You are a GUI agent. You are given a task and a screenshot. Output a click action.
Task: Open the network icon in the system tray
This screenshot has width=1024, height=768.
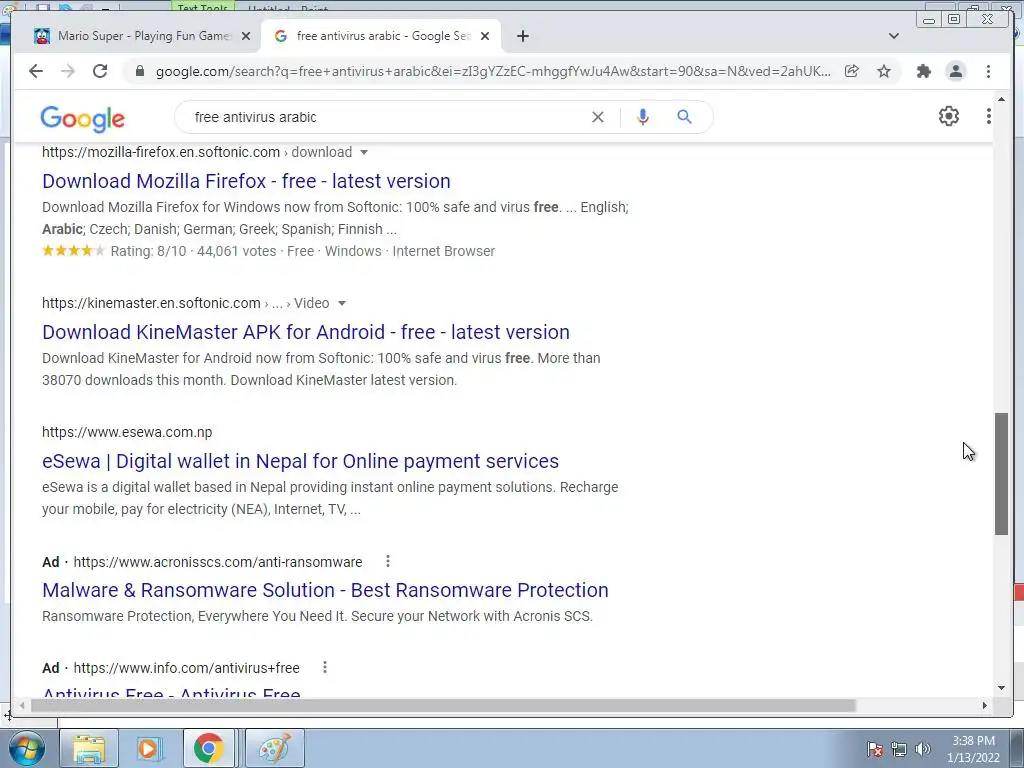click(899, 749)
